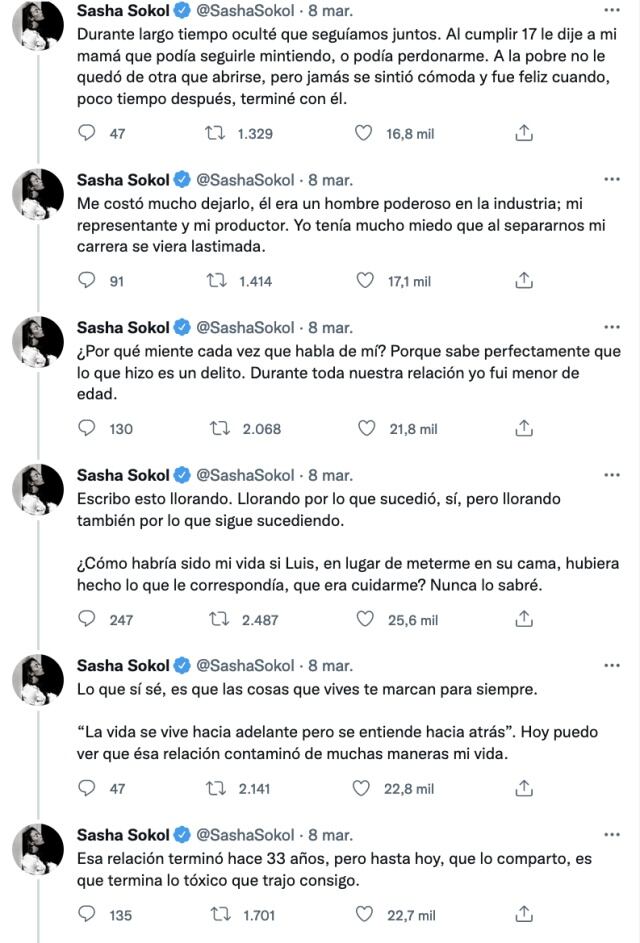The width and height of the screenshot is (640, 943).
Task: Reply to the tweet with 91 replies
Action: (87, 281)
